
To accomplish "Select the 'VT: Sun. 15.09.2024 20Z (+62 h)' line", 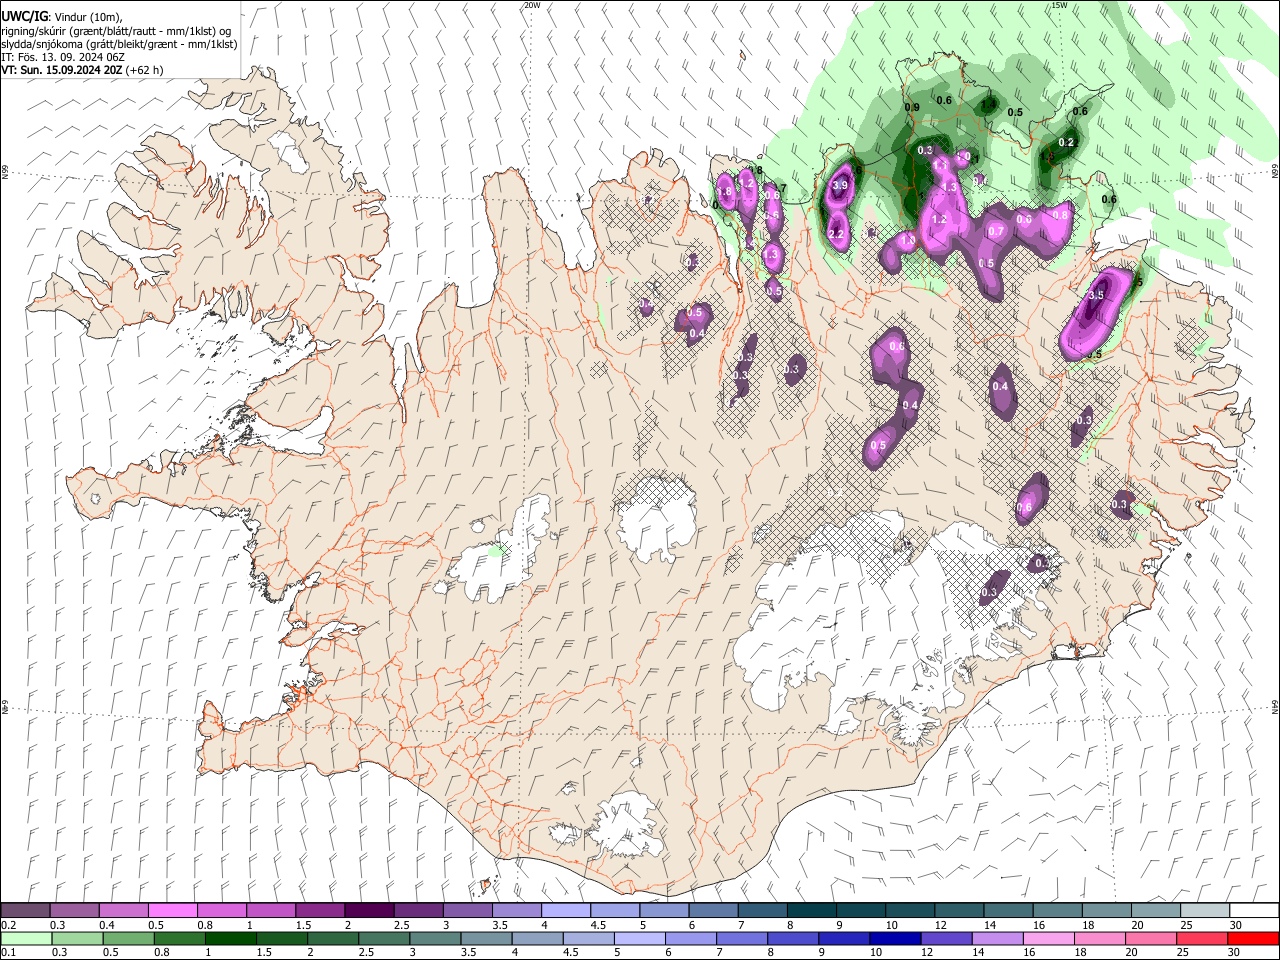I will point(83,70).
